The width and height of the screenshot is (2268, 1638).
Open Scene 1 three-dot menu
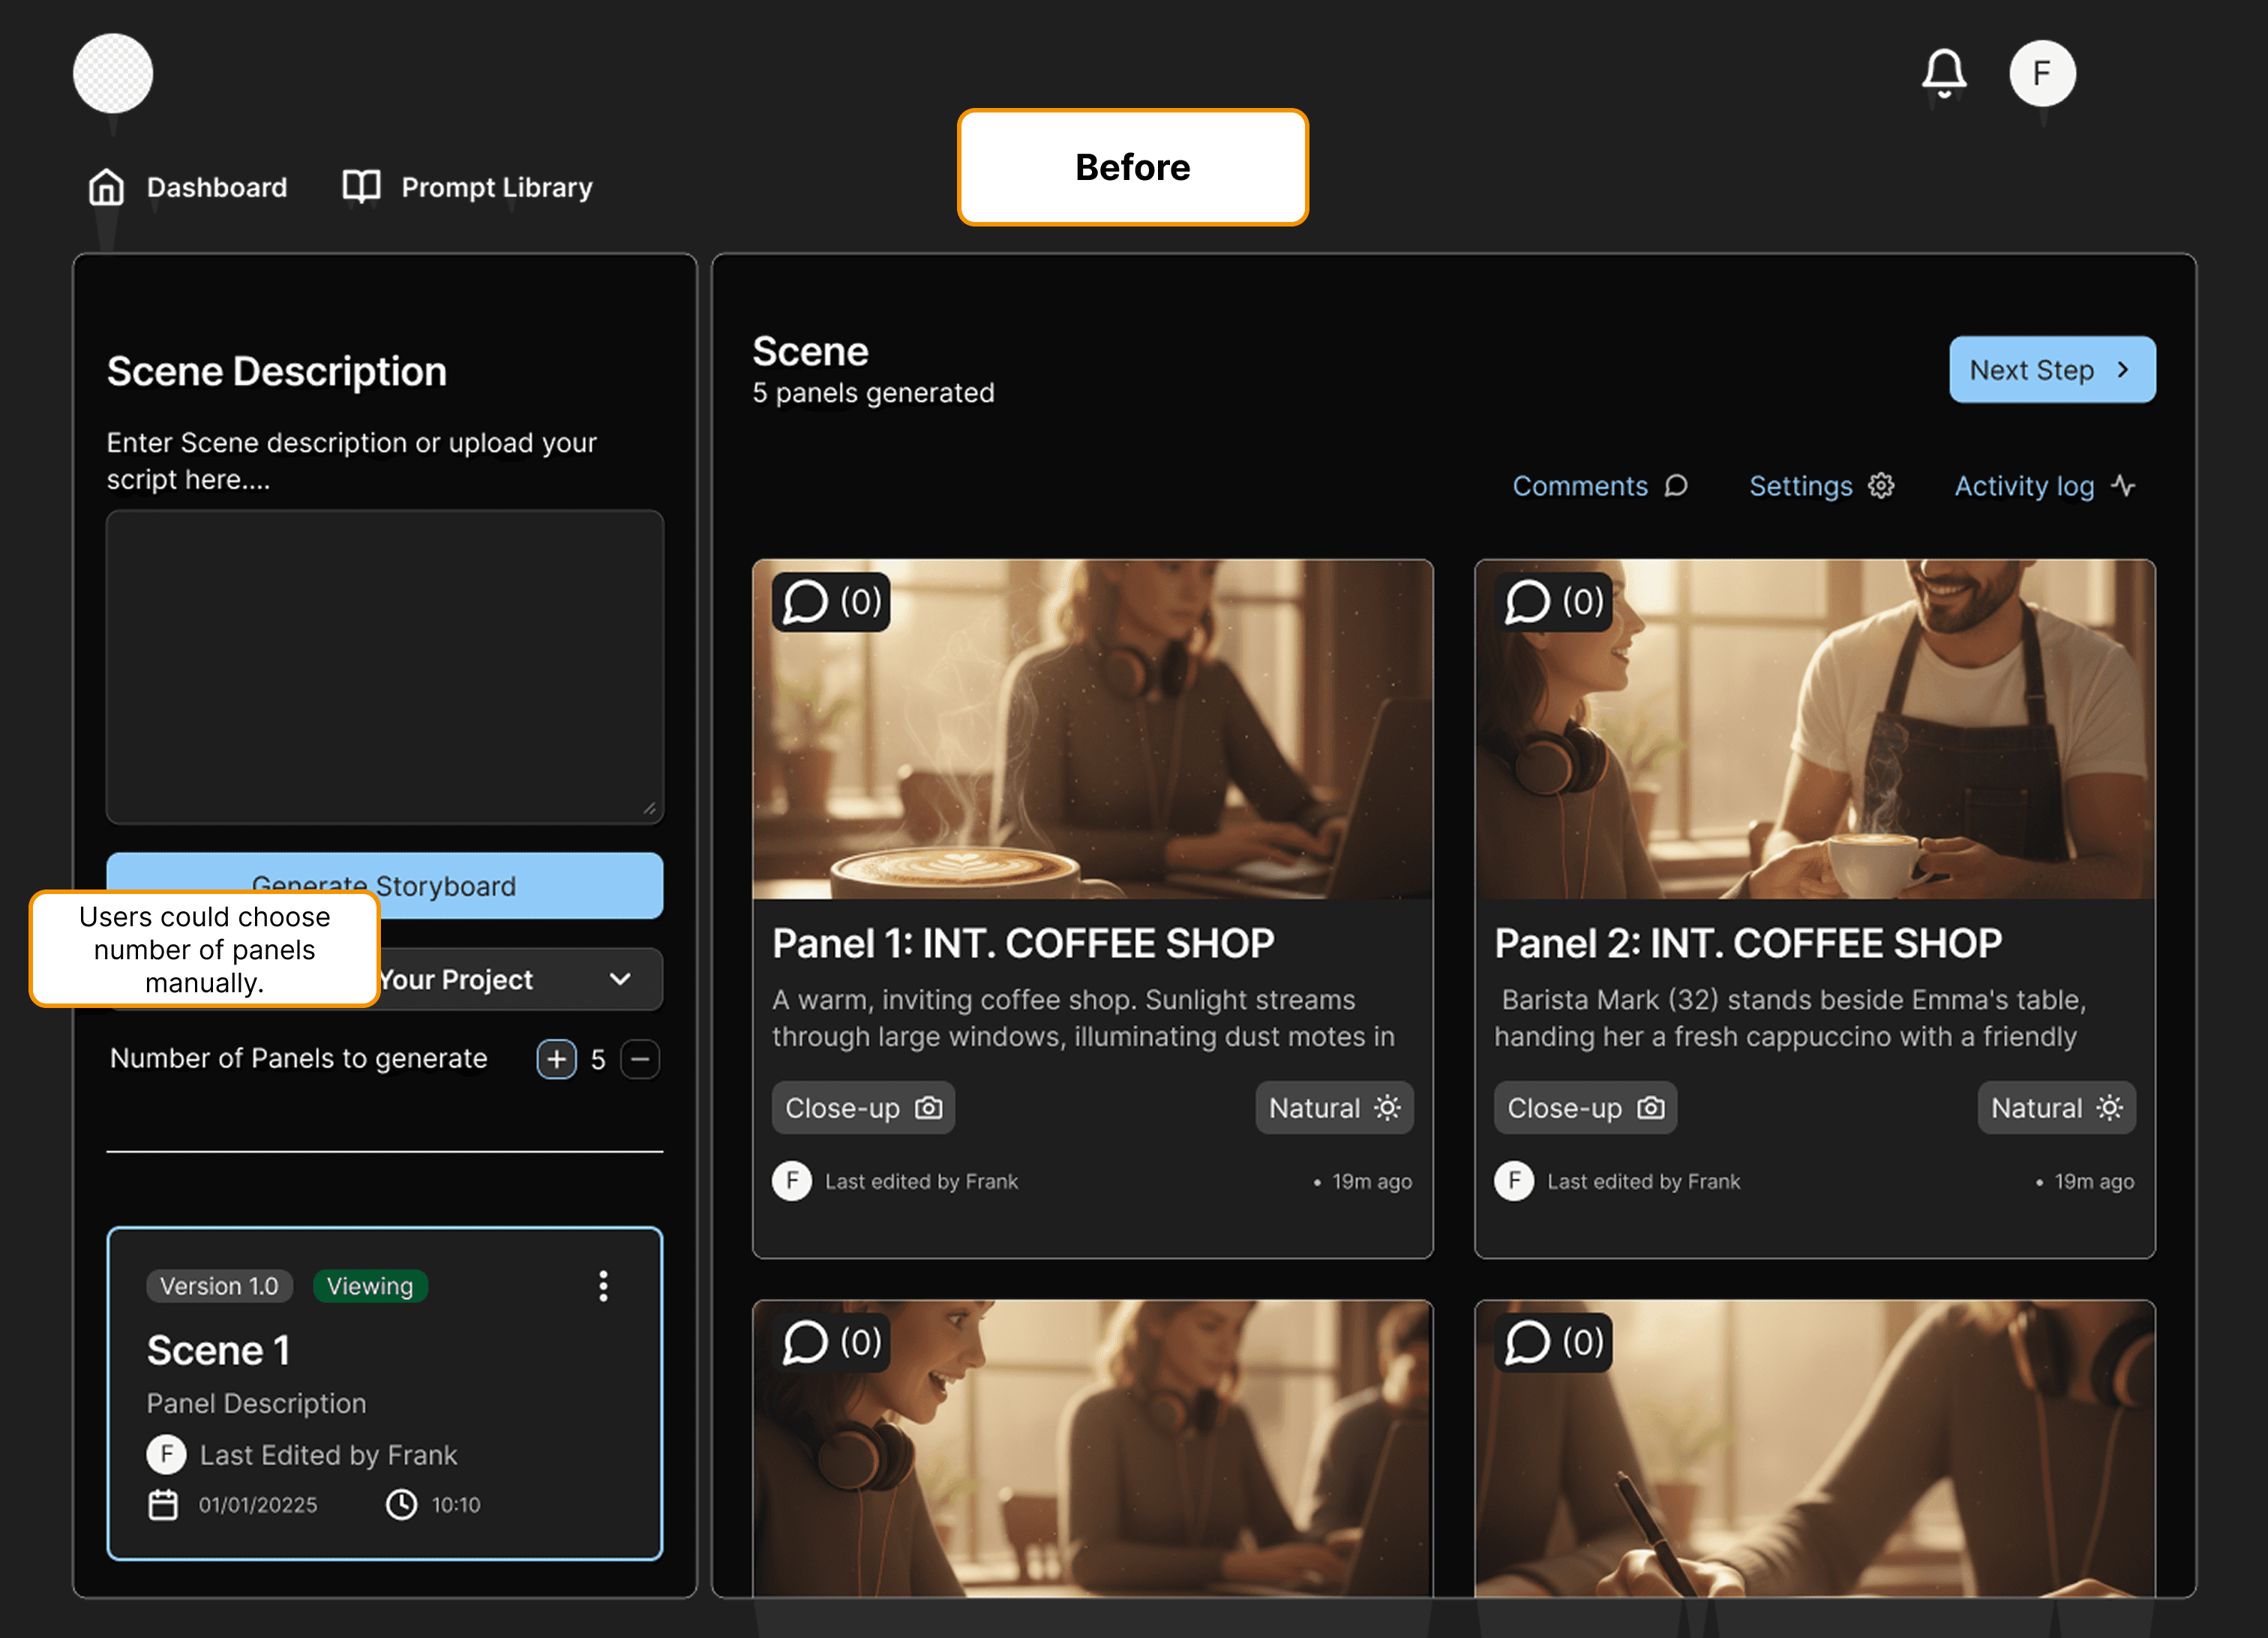(x=603, y=1286)
